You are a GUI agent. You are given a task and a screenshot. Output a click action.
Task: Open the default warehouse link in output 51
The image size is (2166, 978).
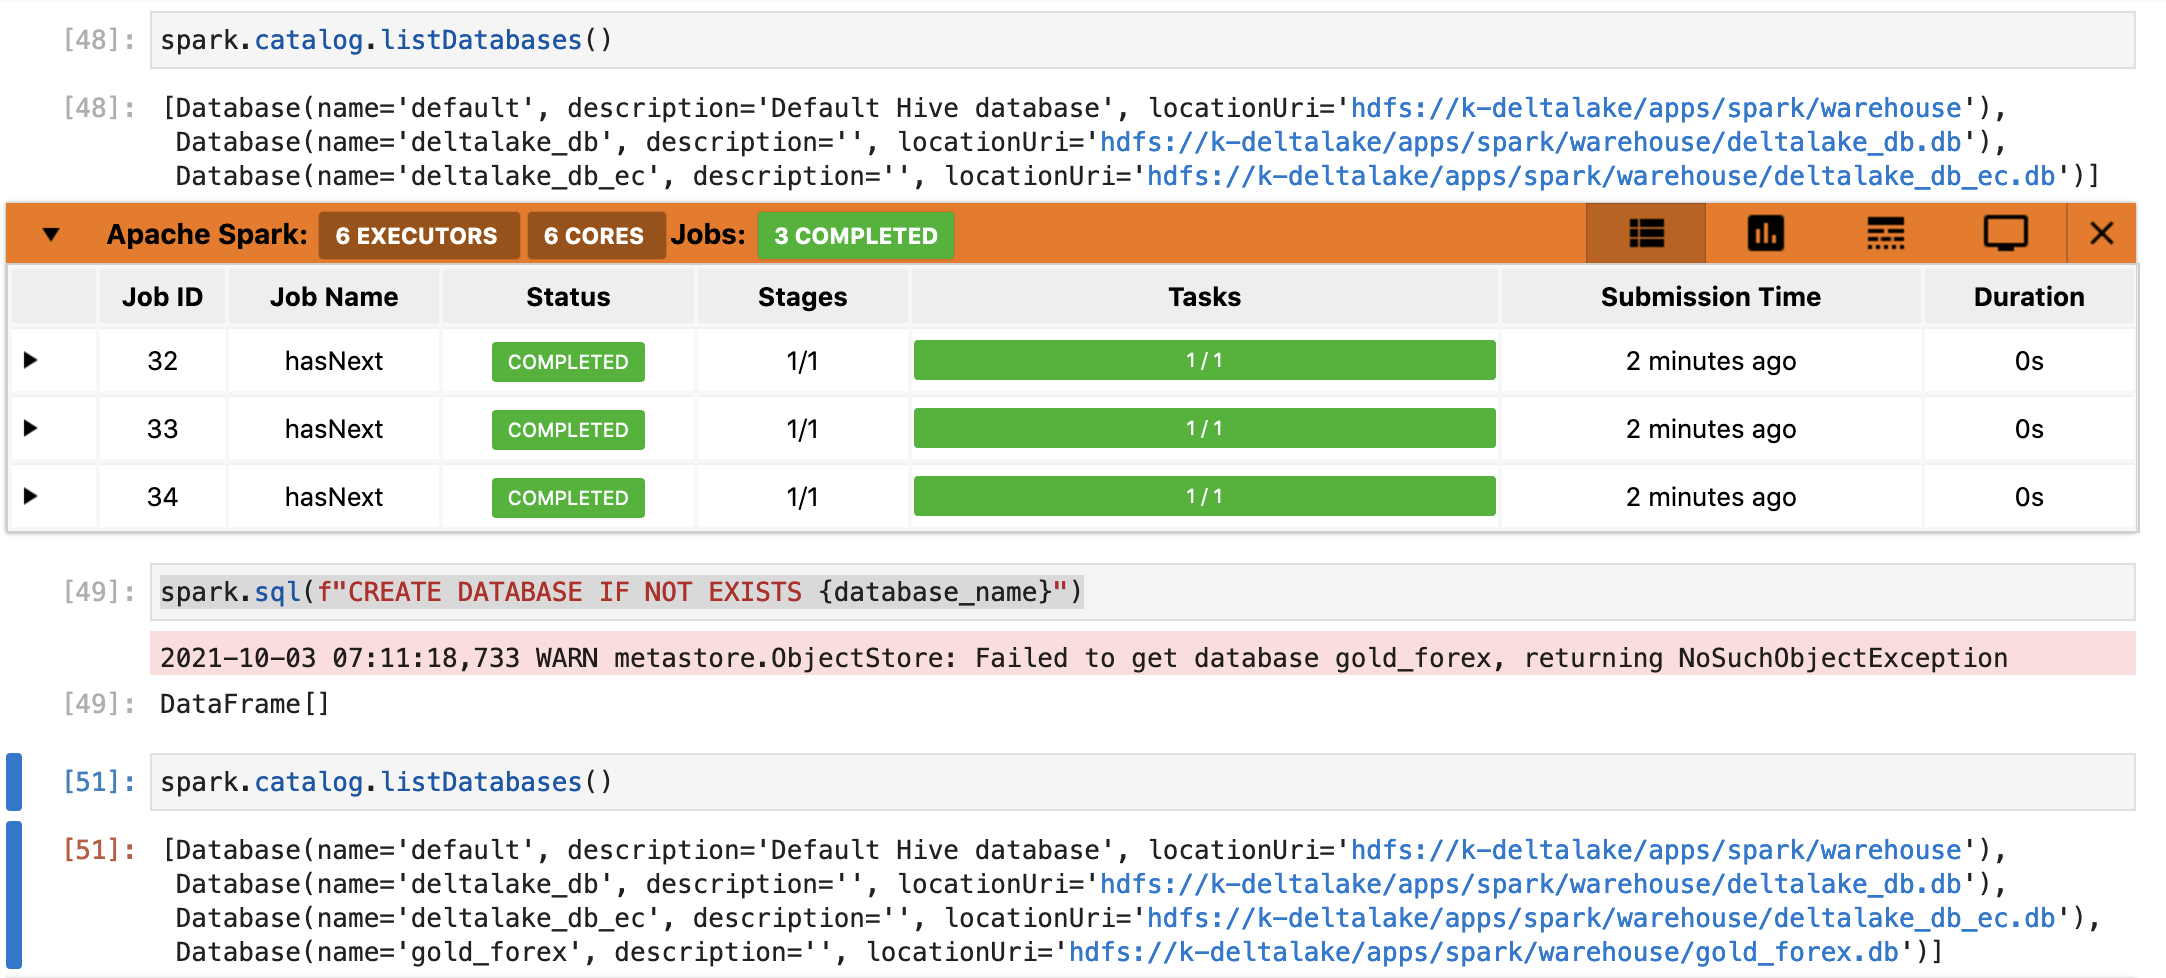click(x=1656, y=850)
